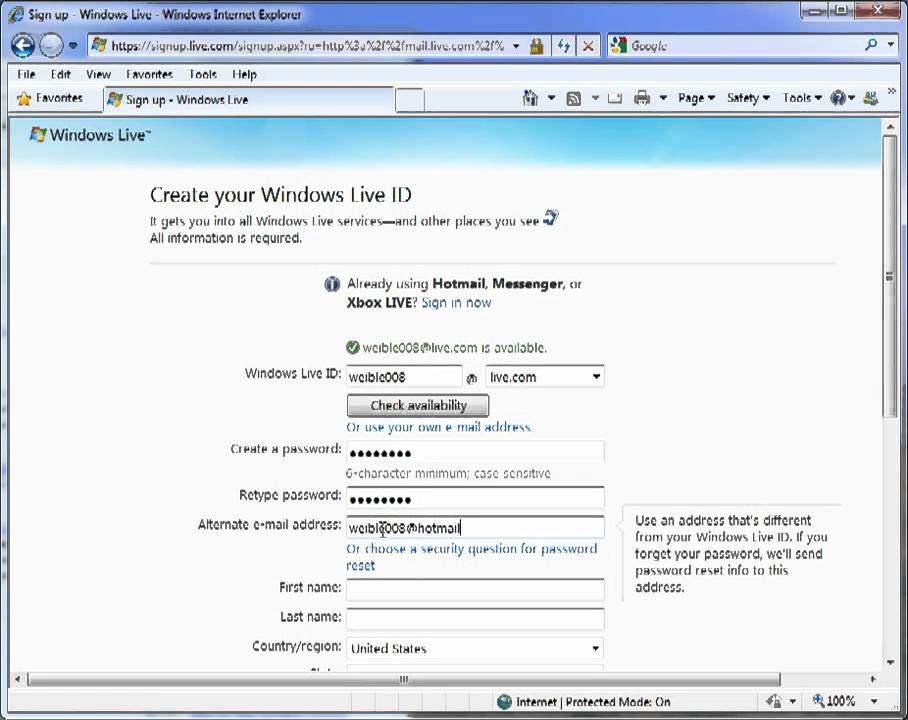This screenshot has height=720, width=908.
Task: Open recent pages dropdown beside Forward button
Action: 73,45
